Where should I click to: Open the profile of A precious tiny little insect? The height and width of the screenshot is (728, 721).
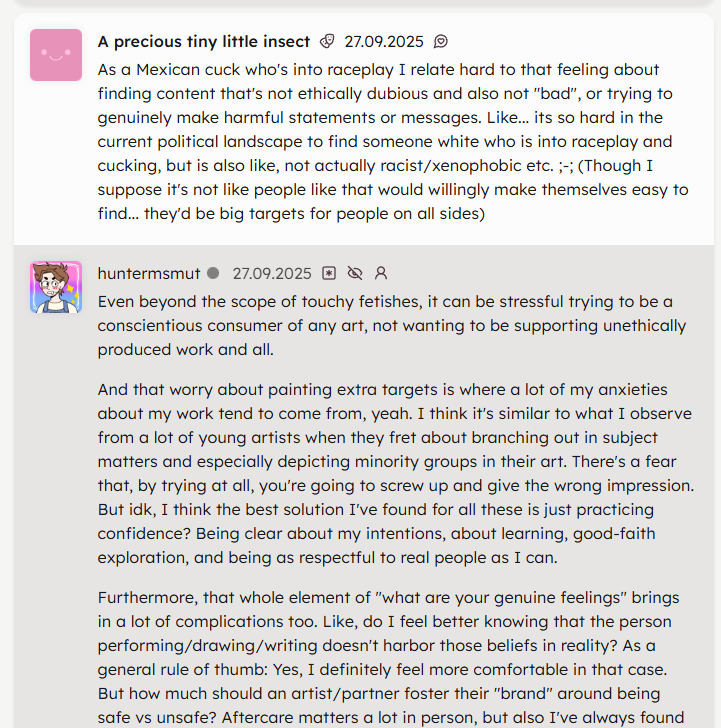click(x=204, y=42)
